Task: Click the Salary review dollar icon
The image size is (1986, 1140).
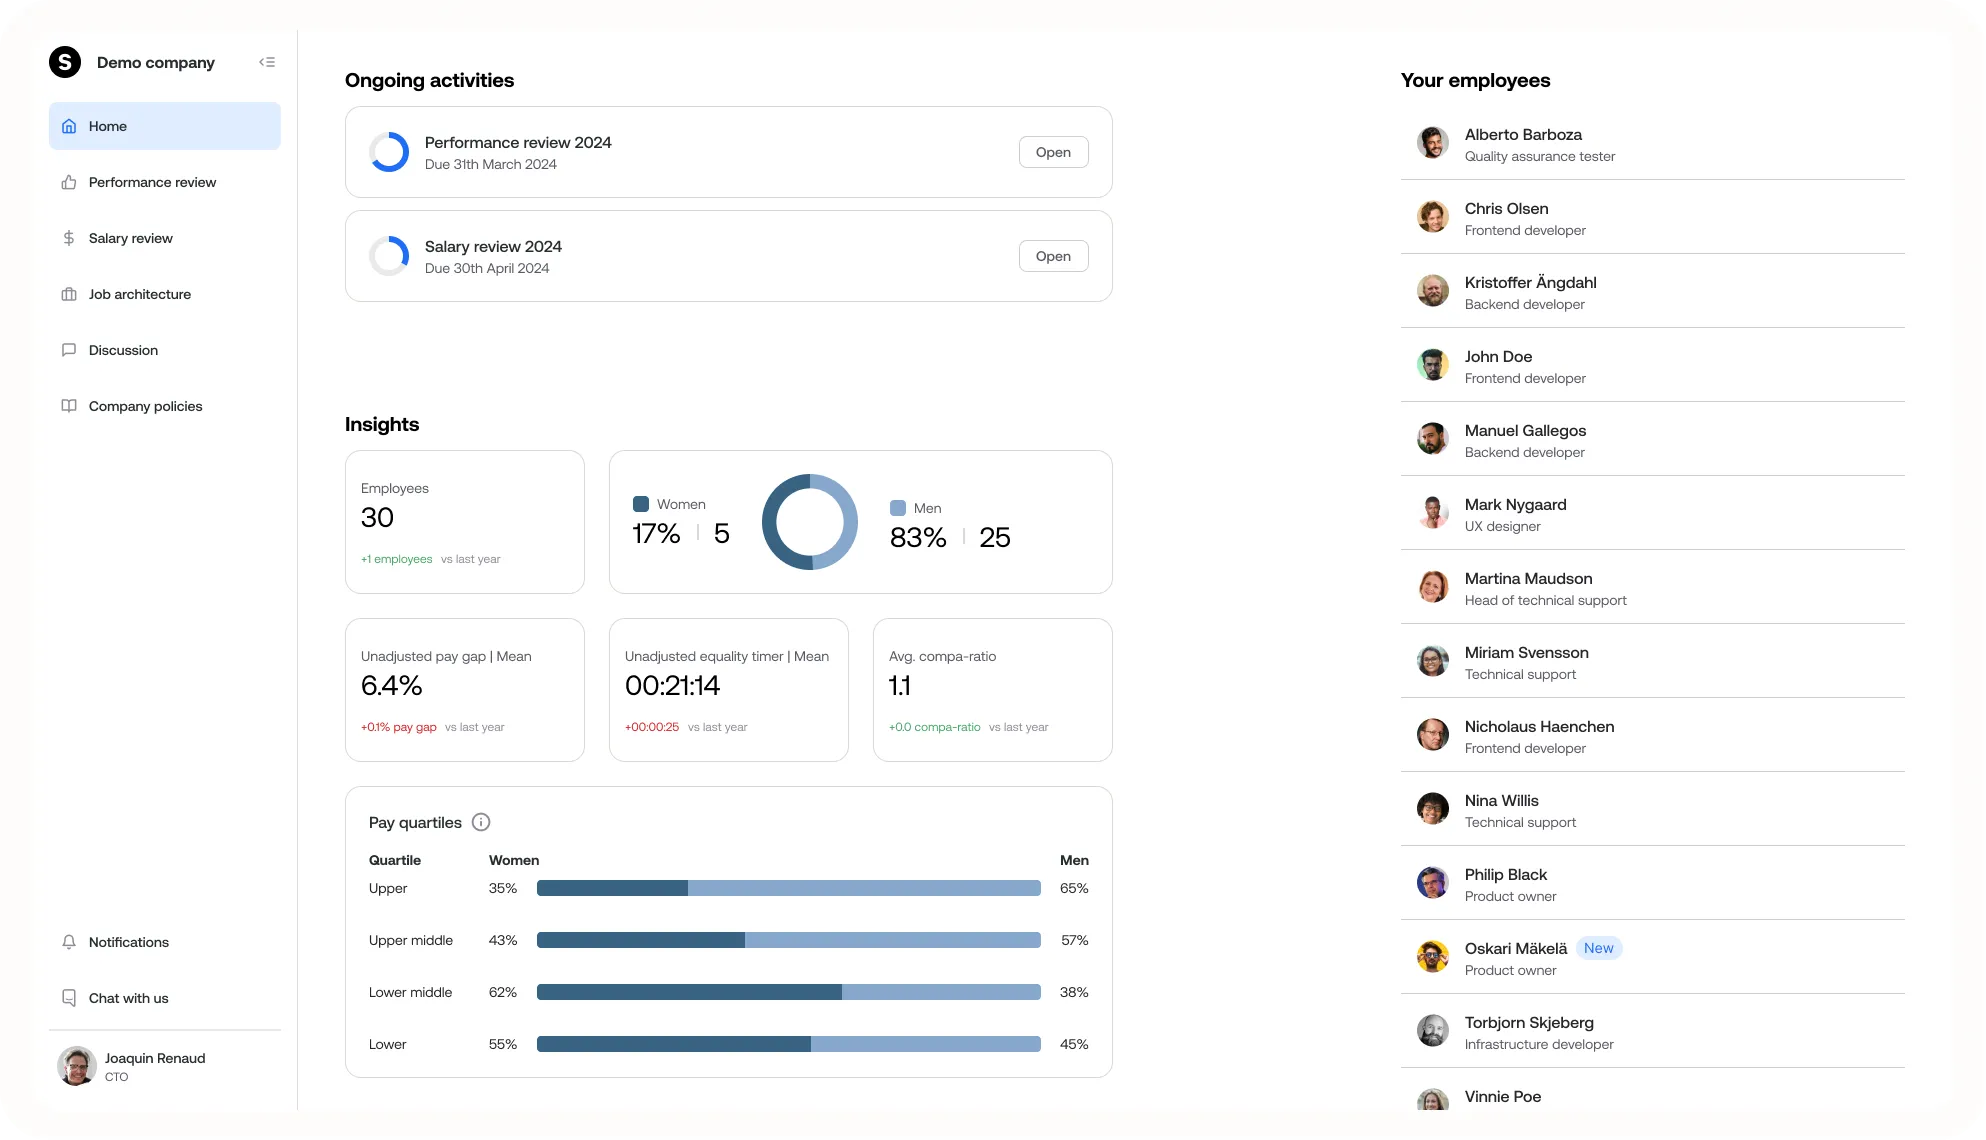Action: tap(69, 238)
